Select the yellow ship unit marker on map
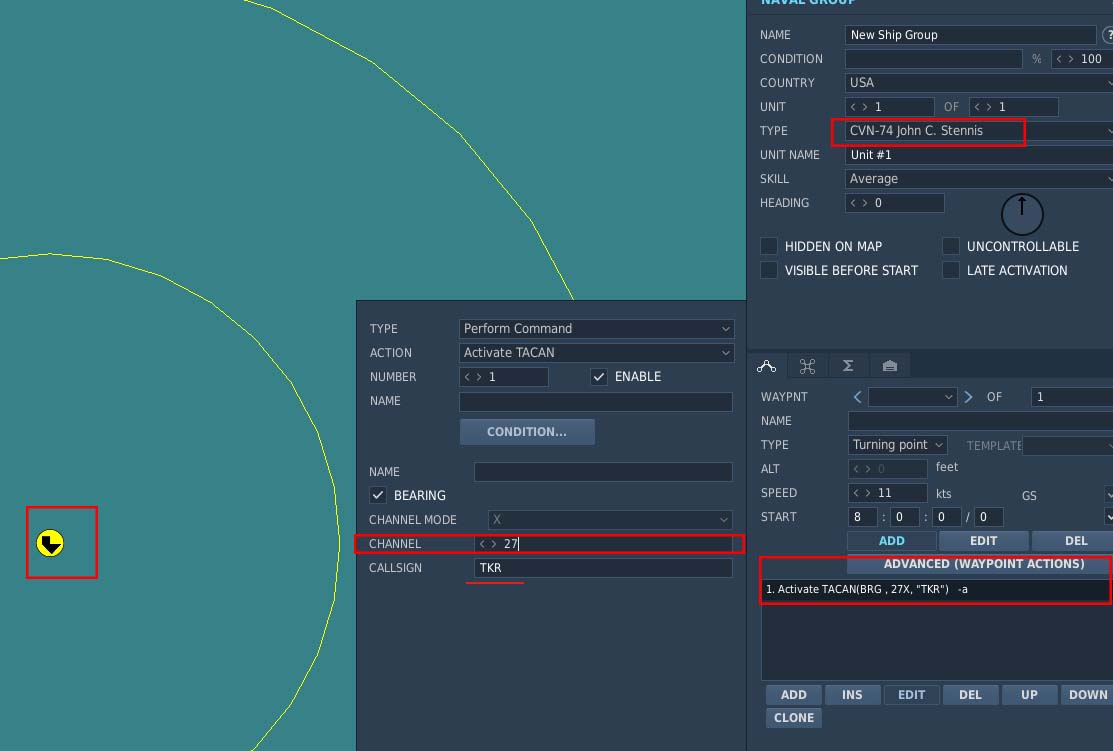 [50, 544]
